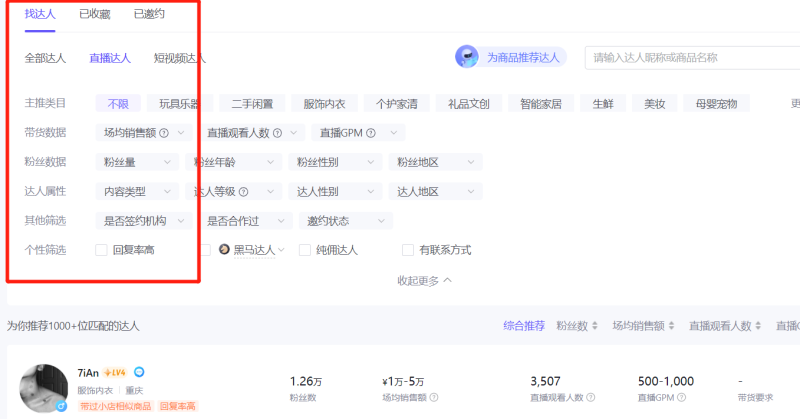Choose 个护家清 category
Screen dimensions: 800x419
pos(396,104)
